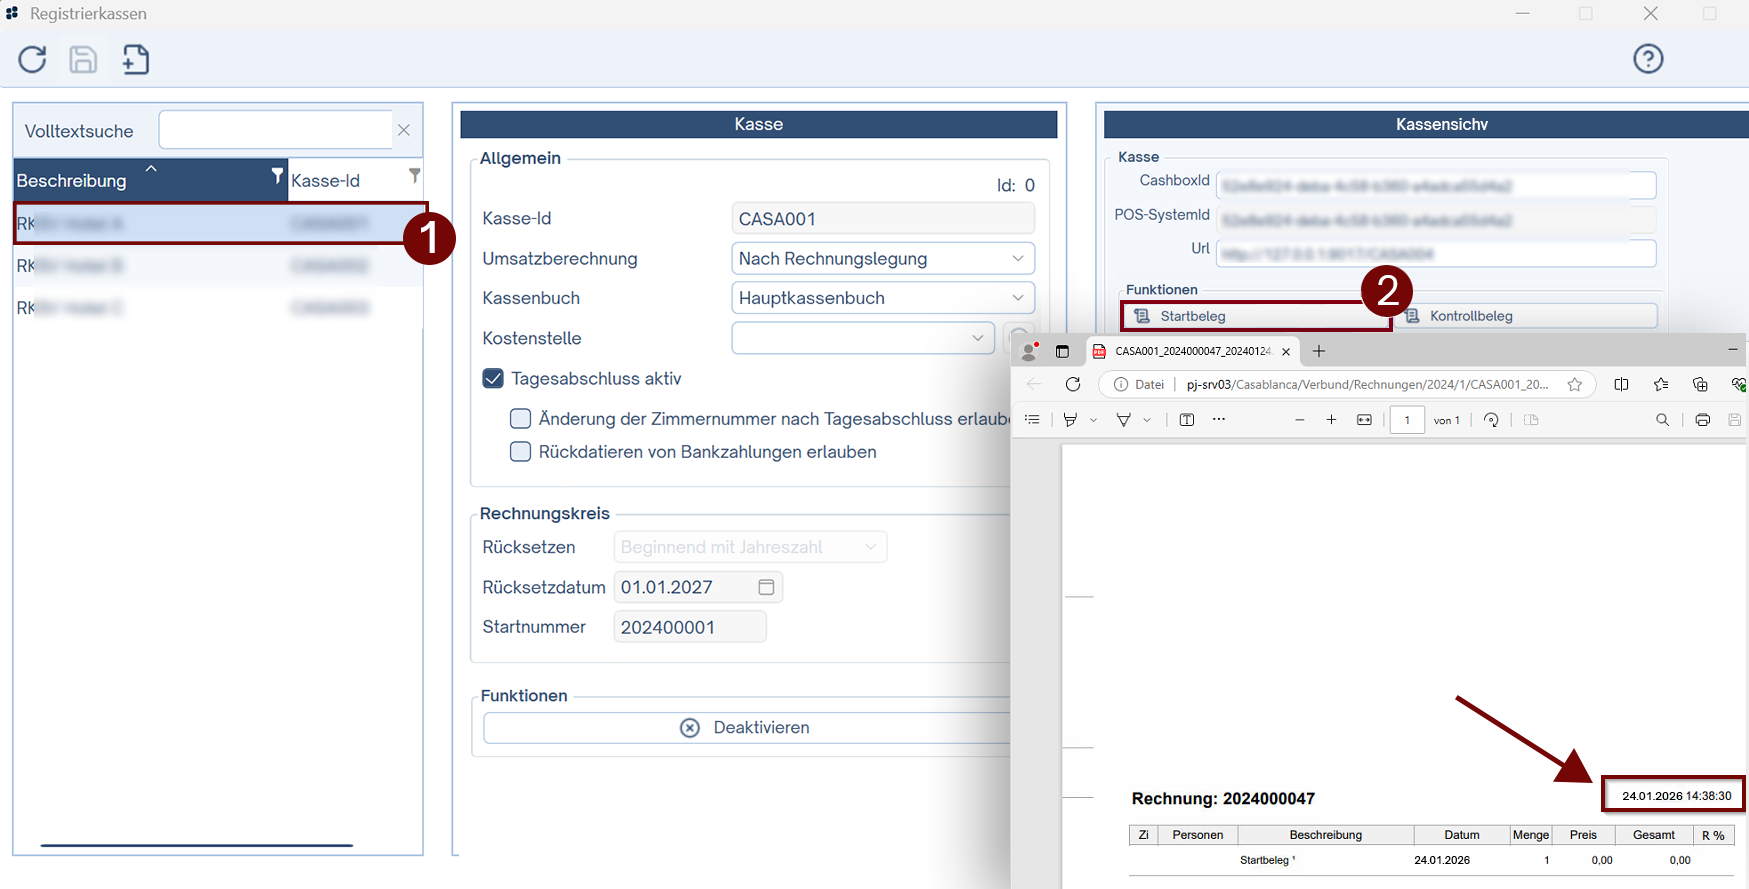The width and height of the screenshot is (1749, 889).
Task: Click the Deaktivieren button
Action: coord(745,728)
